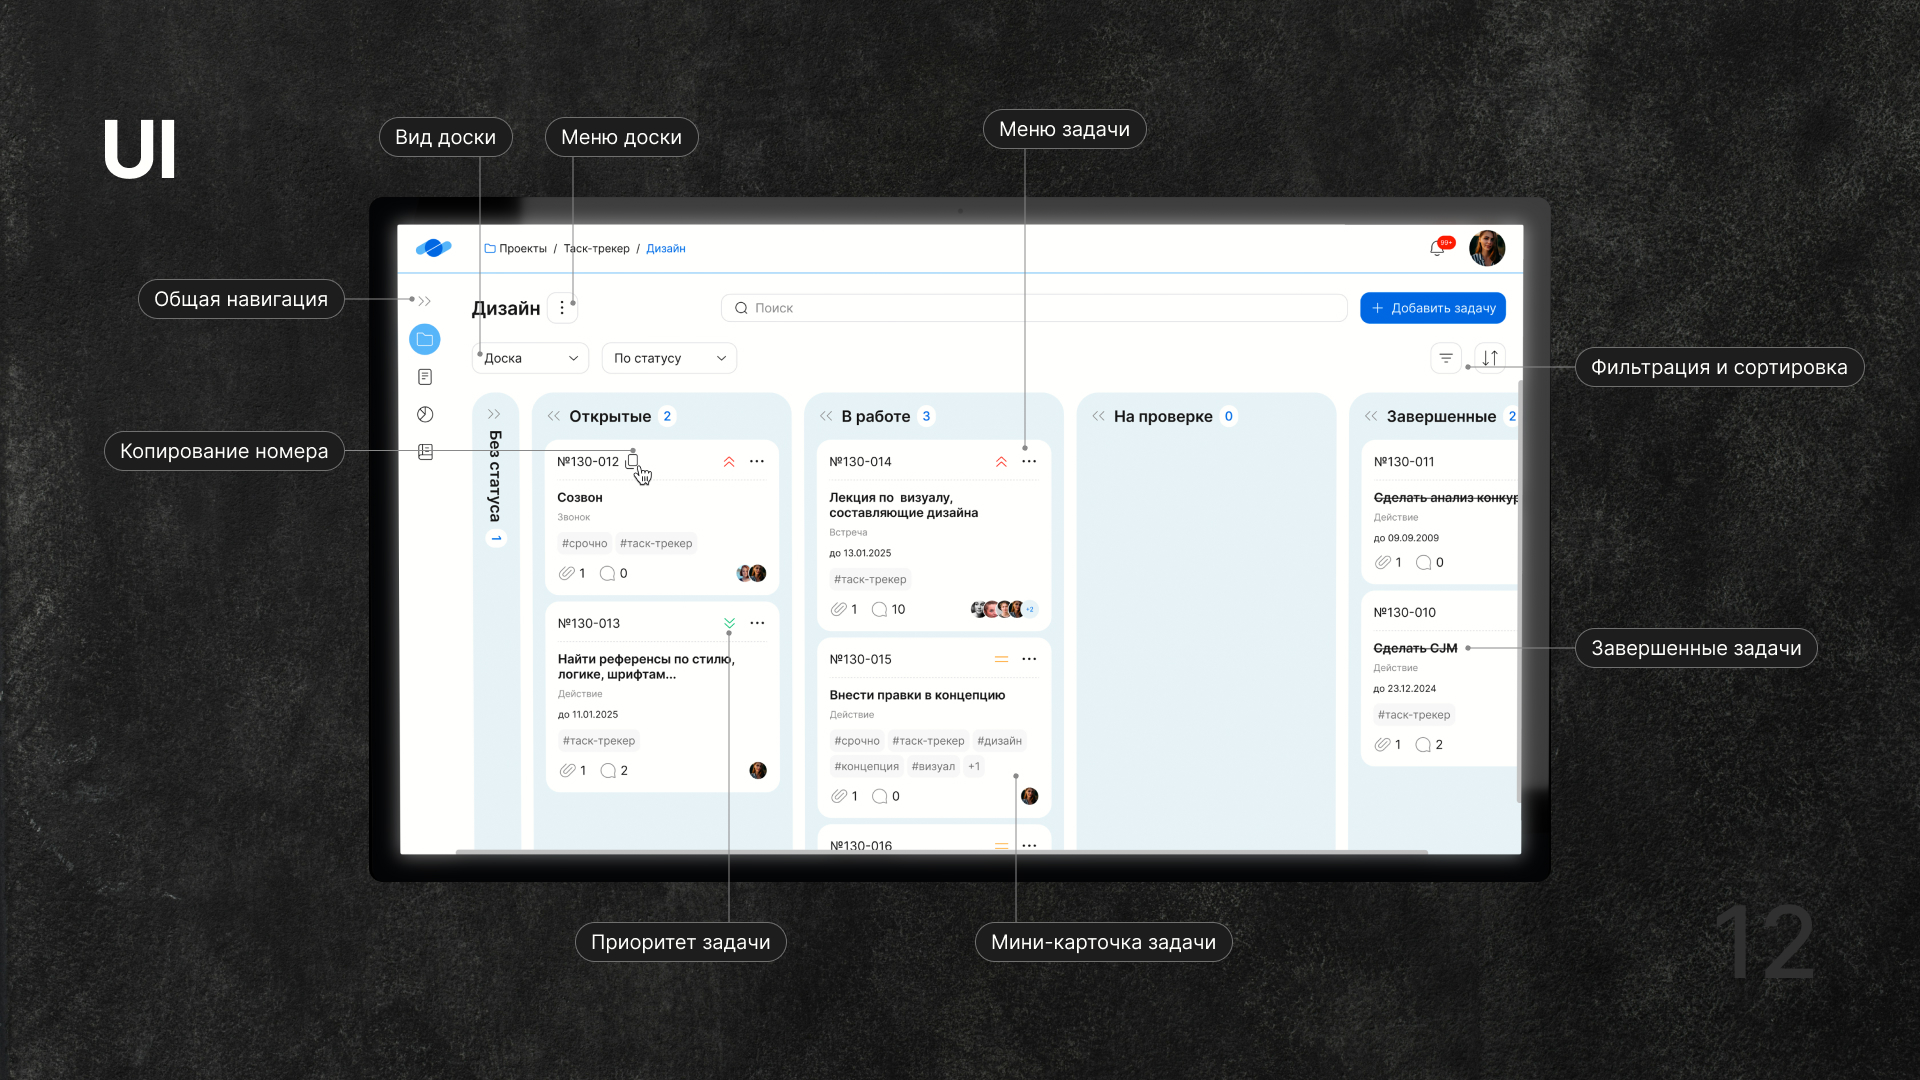Click Проекты breadcrumb link
1920x1080 pixels.
point(522,249)
